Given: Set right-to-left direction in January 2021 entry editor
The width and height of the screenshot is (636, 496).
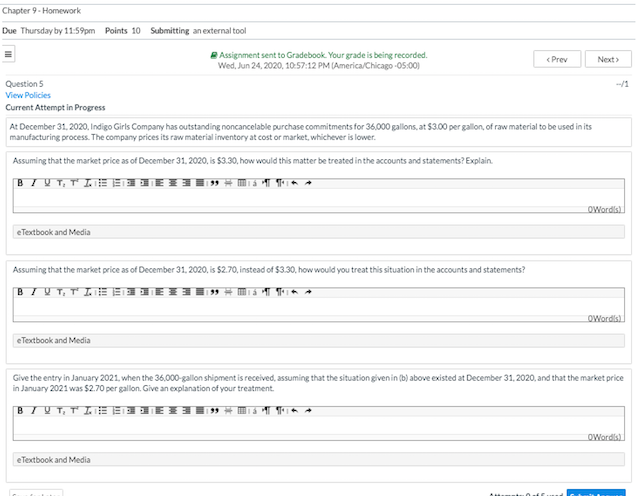Looking at the screenshot, I should tap(280, 411).
